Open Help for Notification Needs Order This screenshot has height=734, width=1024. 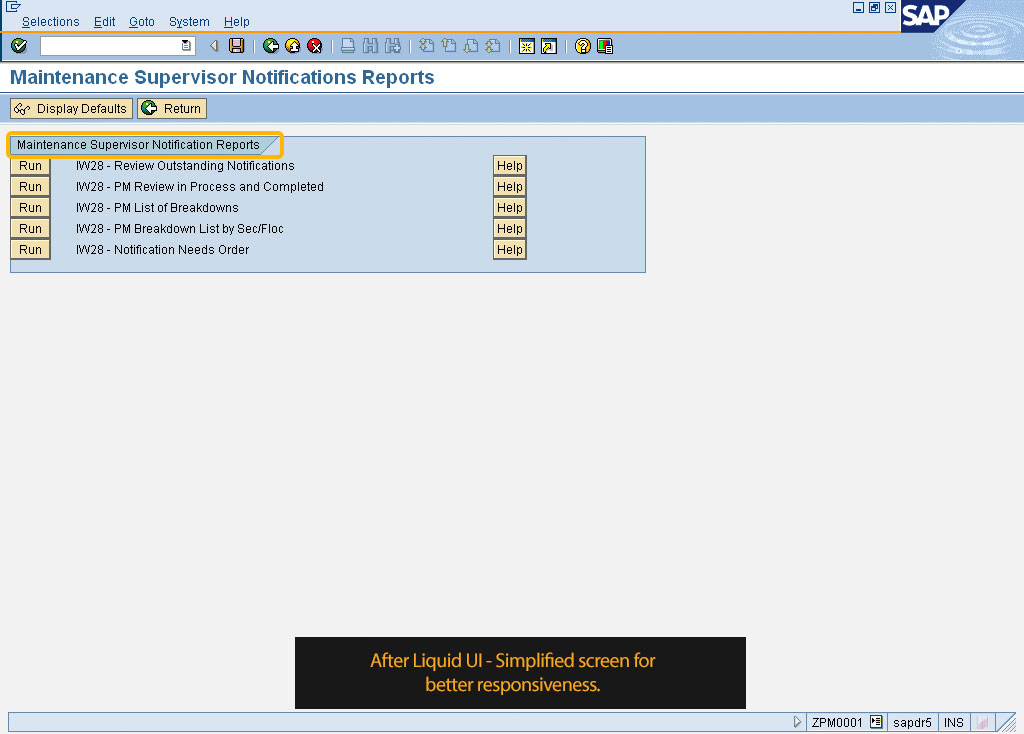pyautogui.click(x=510, y=250)
